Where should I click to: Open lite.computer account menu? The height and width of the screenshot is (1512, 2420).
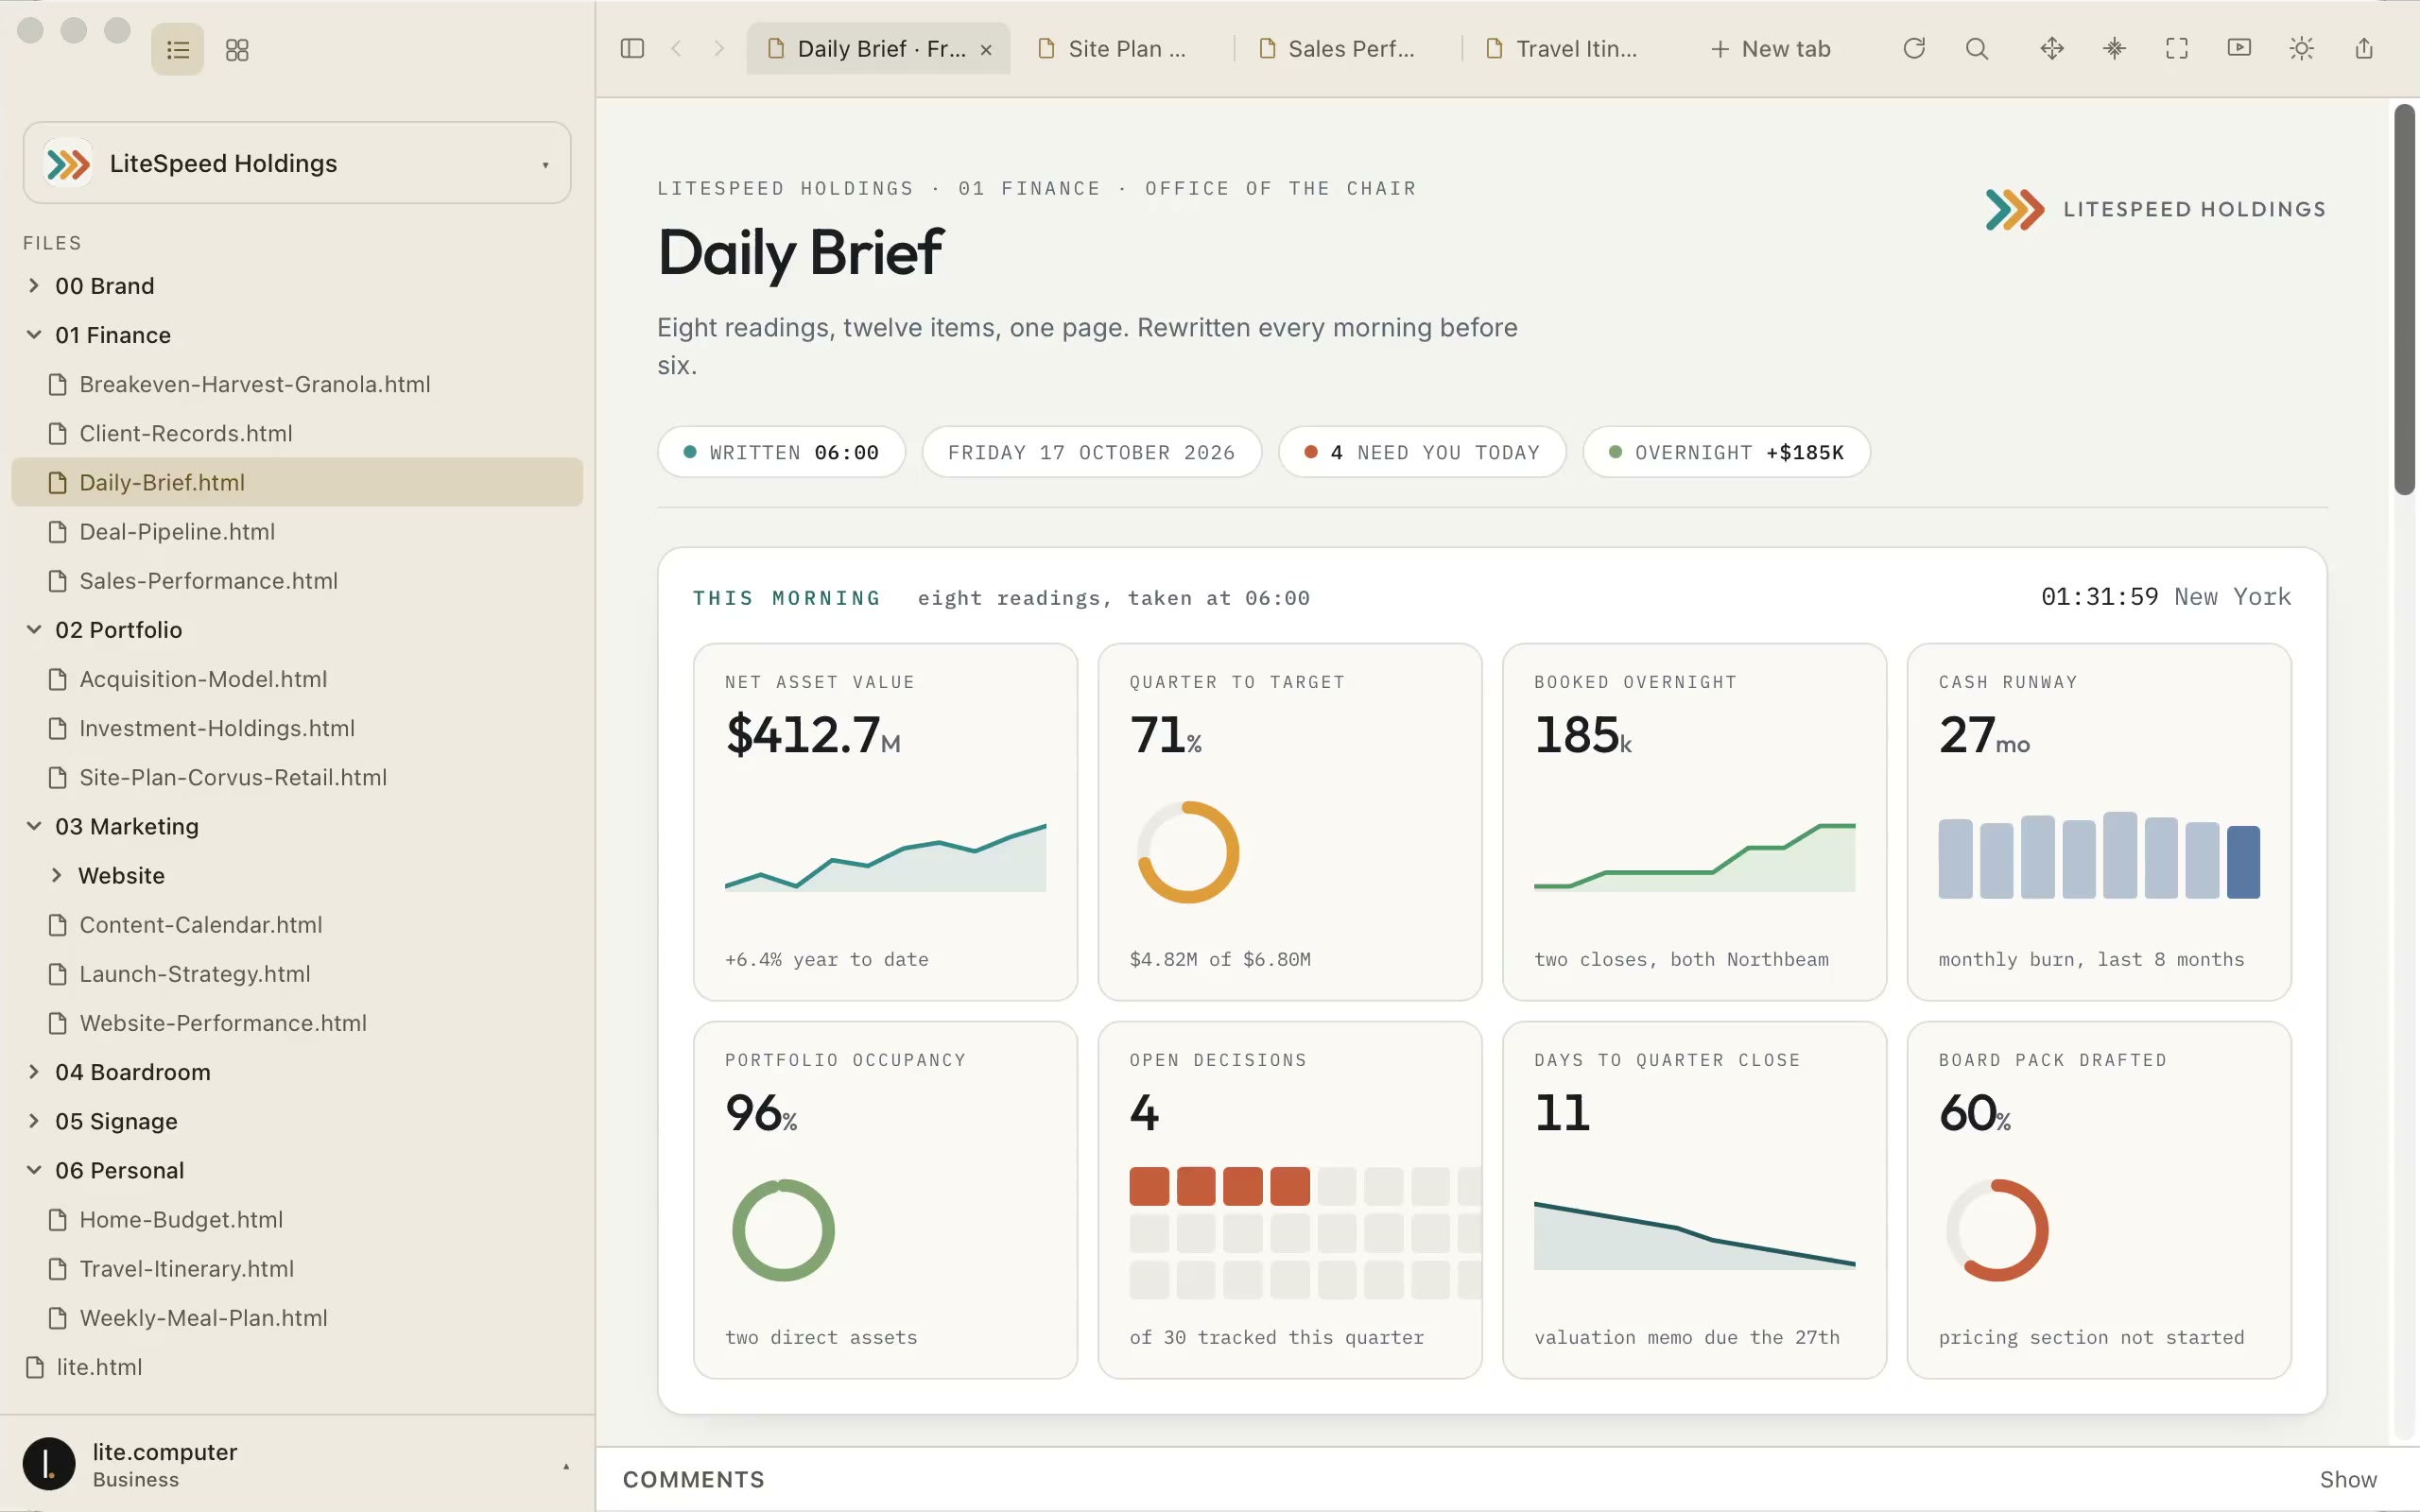coord(297,1464)
